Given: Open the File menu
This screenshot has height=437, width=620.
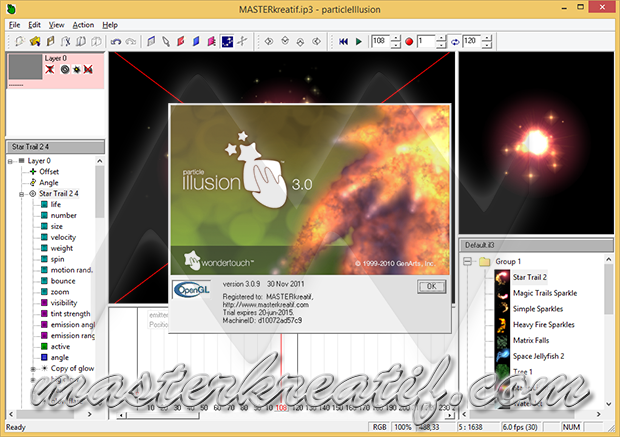Looking at the screenshot, I should point(14,25).
